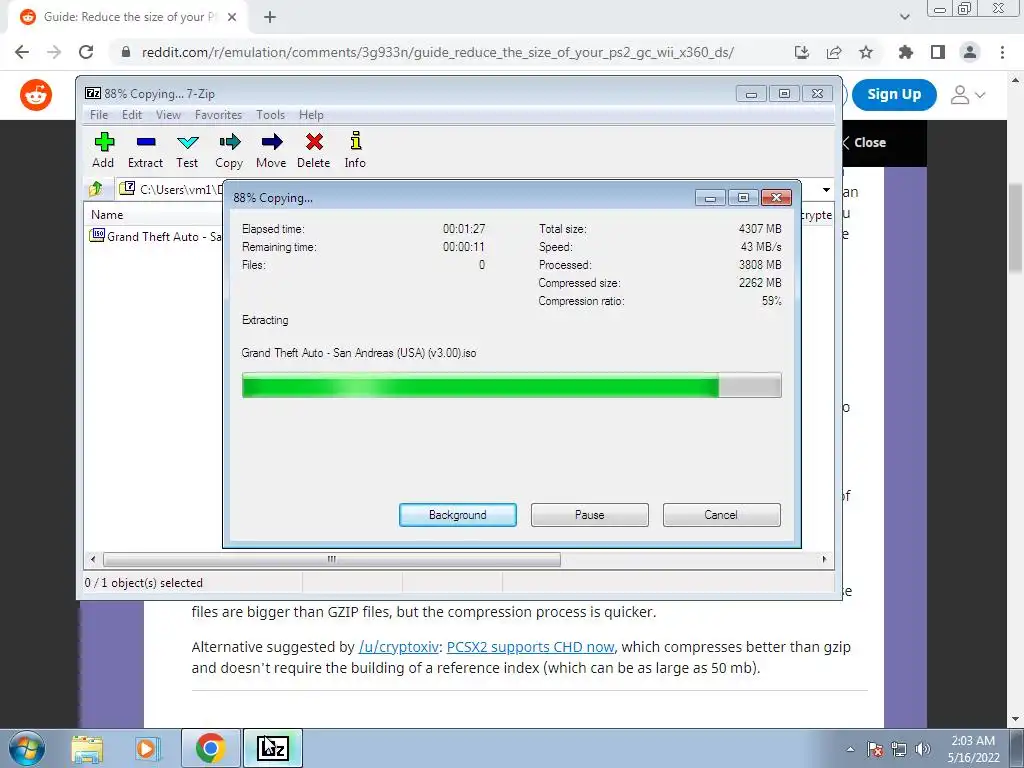Open Windows Media Player from taskbar

148,748
